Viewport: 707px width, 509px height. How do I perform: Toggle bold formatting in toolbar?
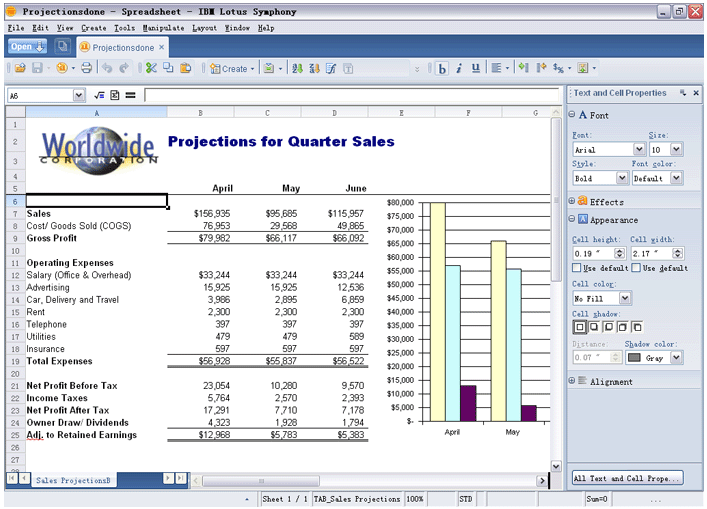coord(442,68)
